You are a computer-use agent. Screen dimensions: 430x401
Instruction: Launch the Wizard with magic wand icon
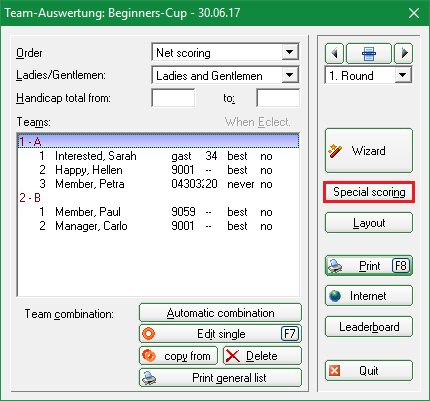pyautogui.click(x=369, y=151)
